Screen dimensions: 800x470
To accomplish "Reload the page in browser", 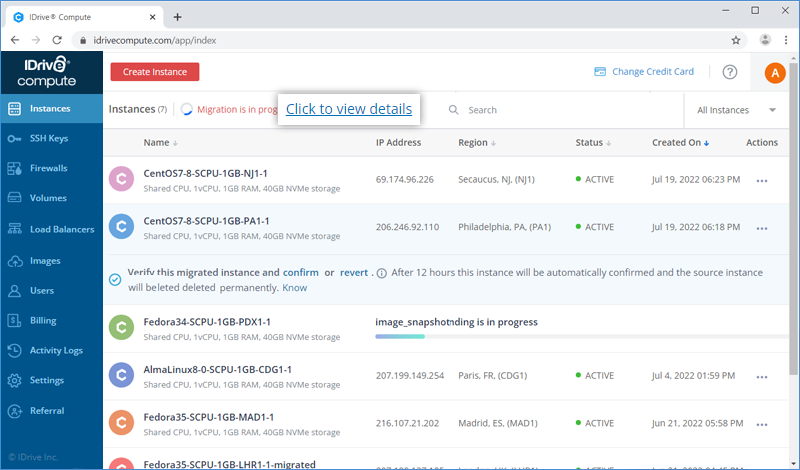I will 57,40.
